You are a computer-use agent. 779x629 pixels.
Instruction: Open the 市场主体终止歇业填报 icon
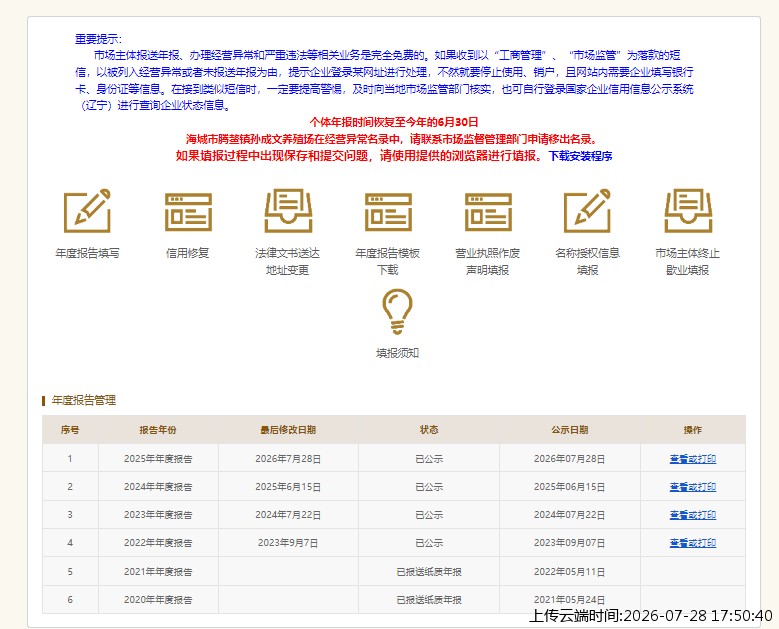click(688, 211)
